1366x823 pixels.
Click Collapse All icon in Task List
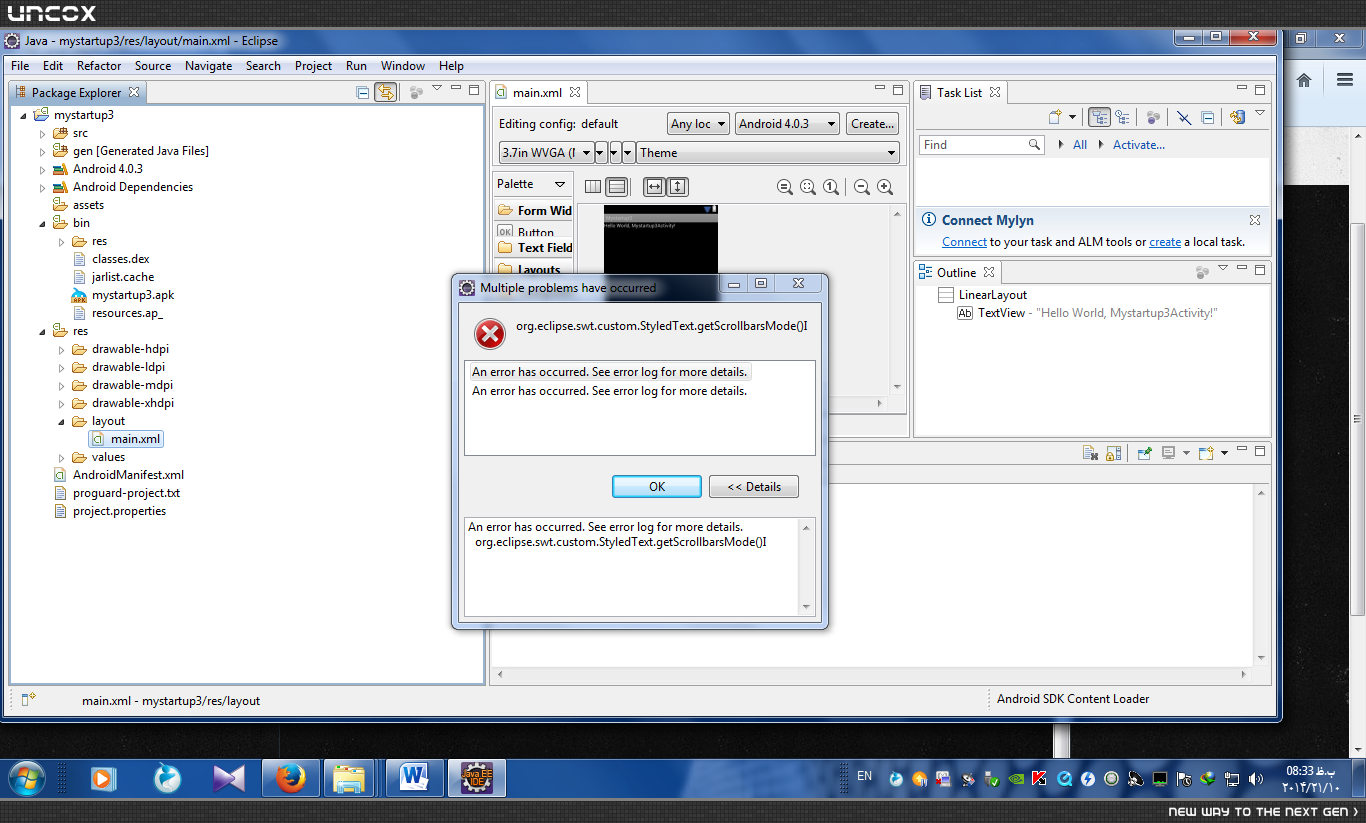click(x=1207, y=117)
